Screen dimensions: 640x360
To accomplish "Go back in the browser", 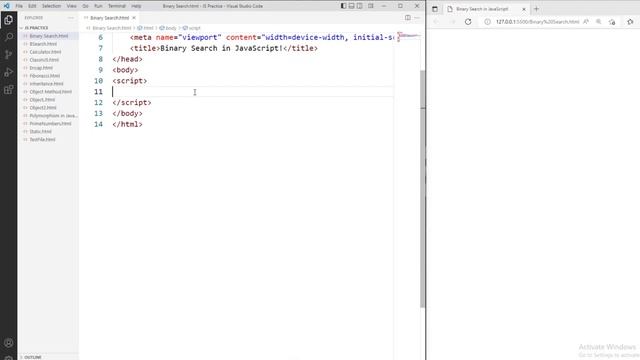I will pos(436,22).
